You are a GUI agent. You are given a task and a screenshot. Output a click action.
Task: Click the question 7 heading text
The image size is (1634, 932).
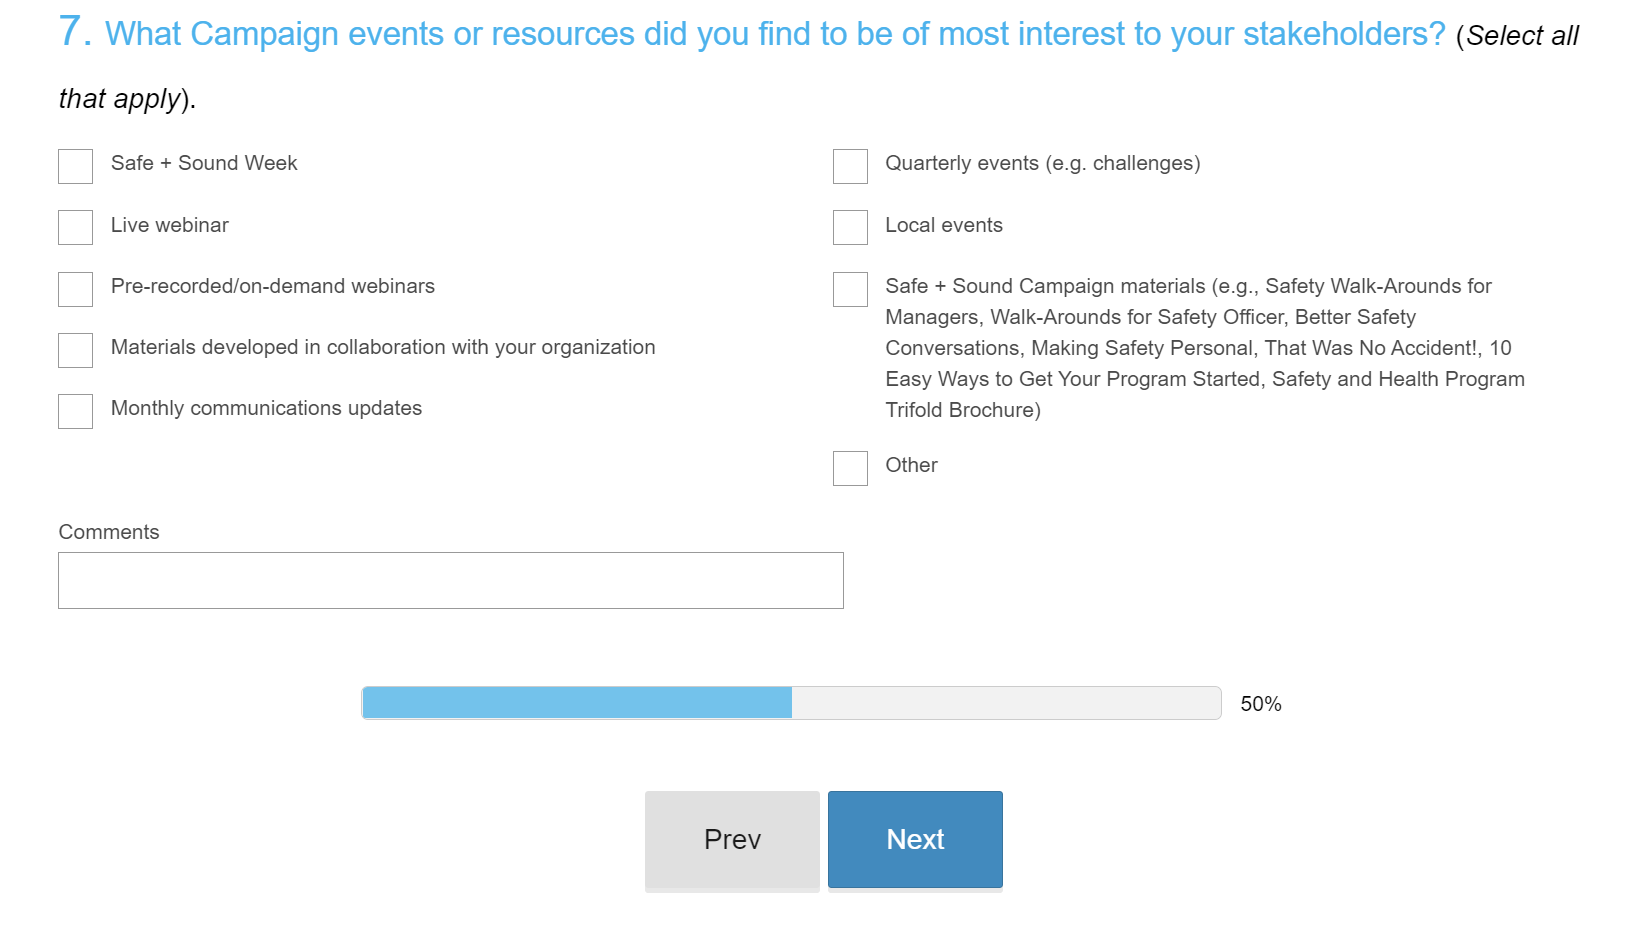click(774, 34)
